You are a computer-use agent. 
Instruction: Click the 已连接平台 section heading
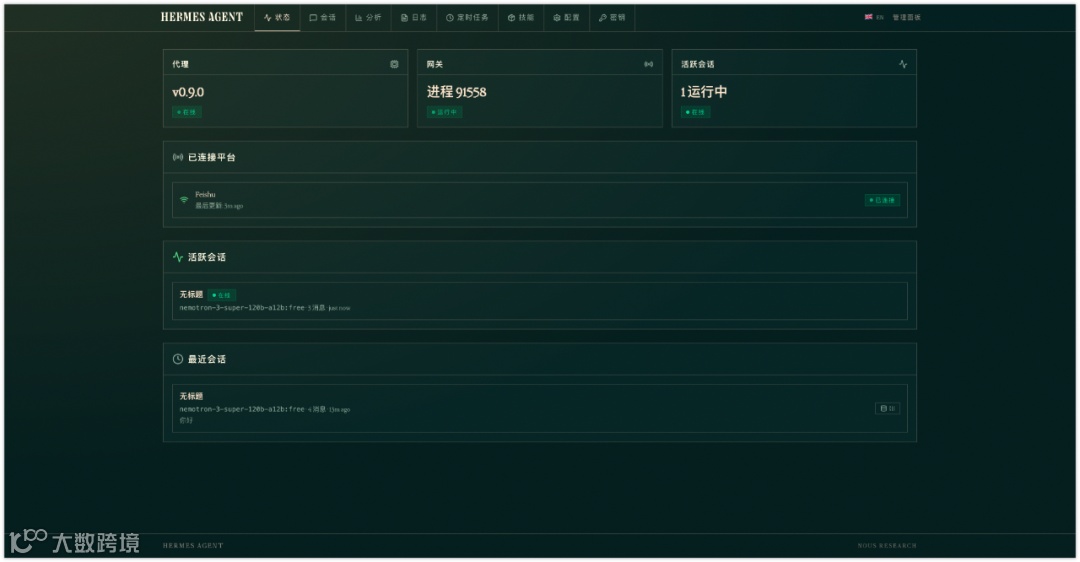click(211, 157)
